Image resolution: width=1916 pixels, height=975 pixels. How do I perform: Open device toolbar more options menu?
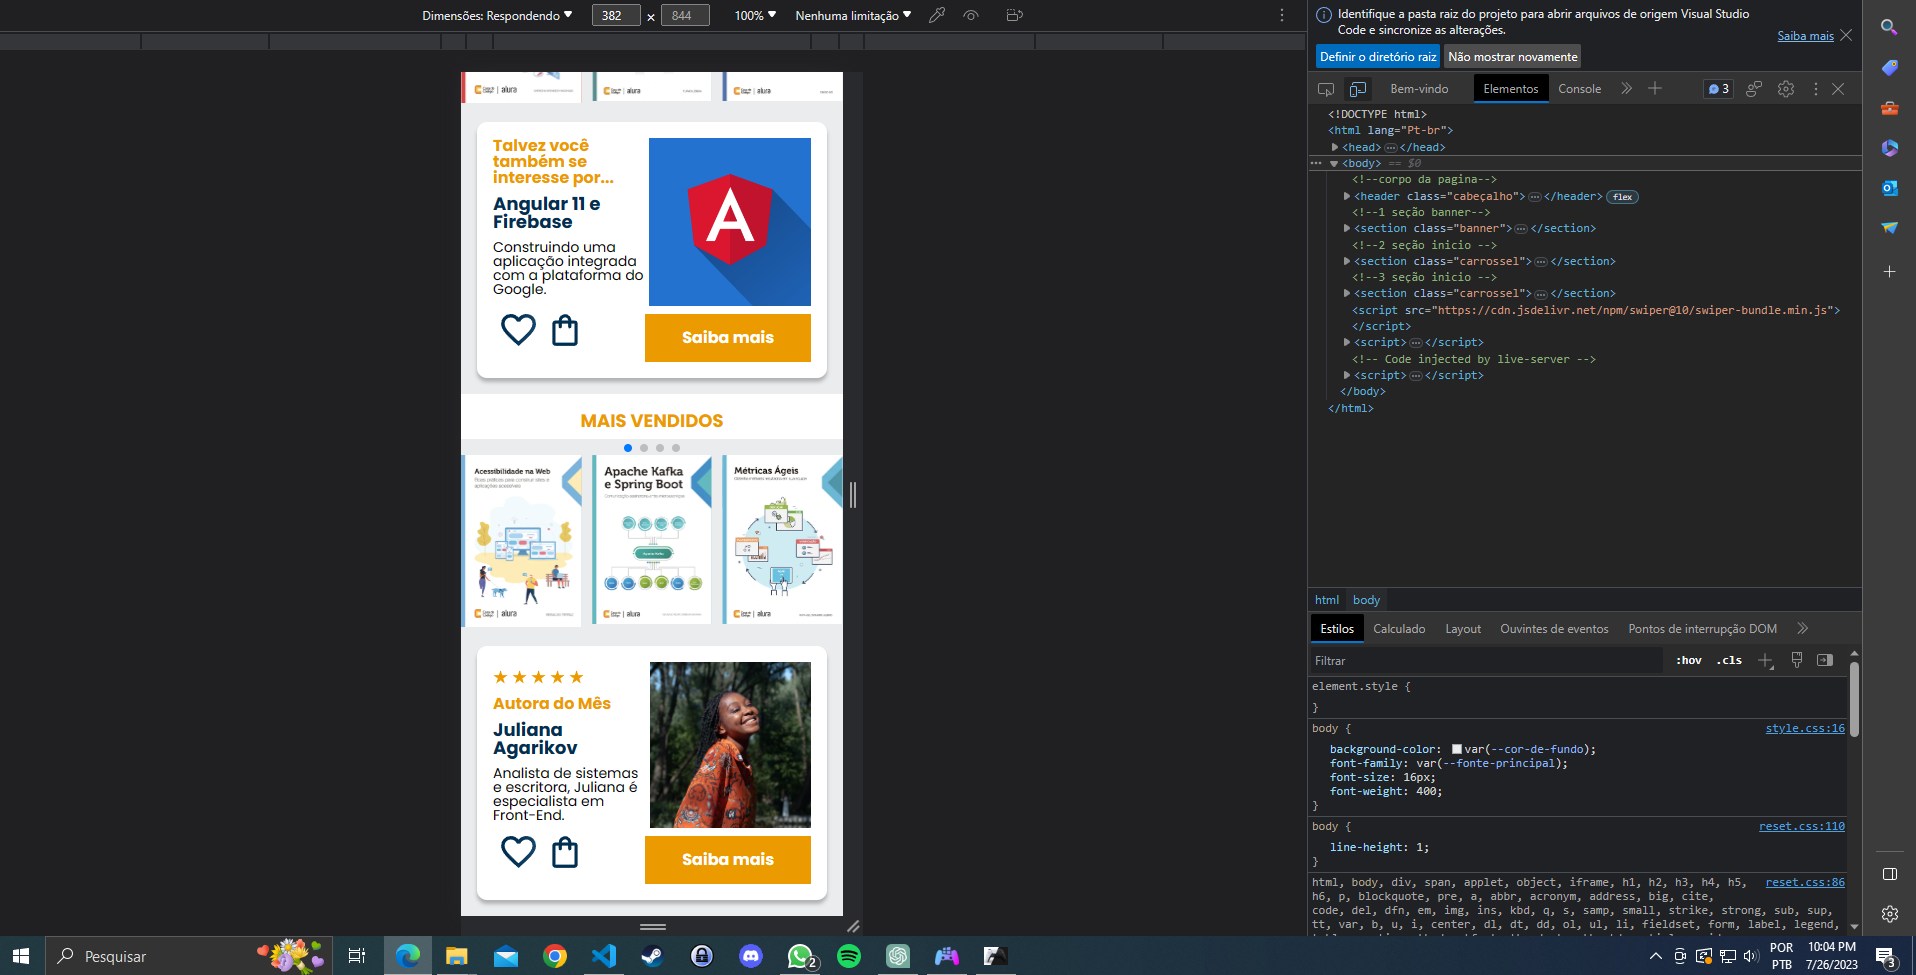pos(1282,15)
